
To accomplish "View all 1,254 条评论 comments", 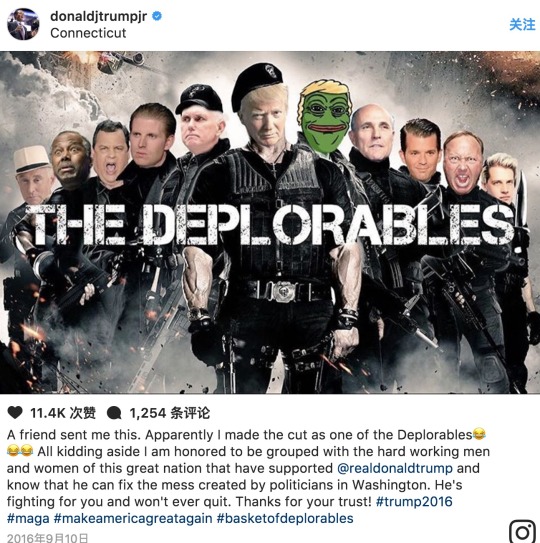I will coord(170,413).
